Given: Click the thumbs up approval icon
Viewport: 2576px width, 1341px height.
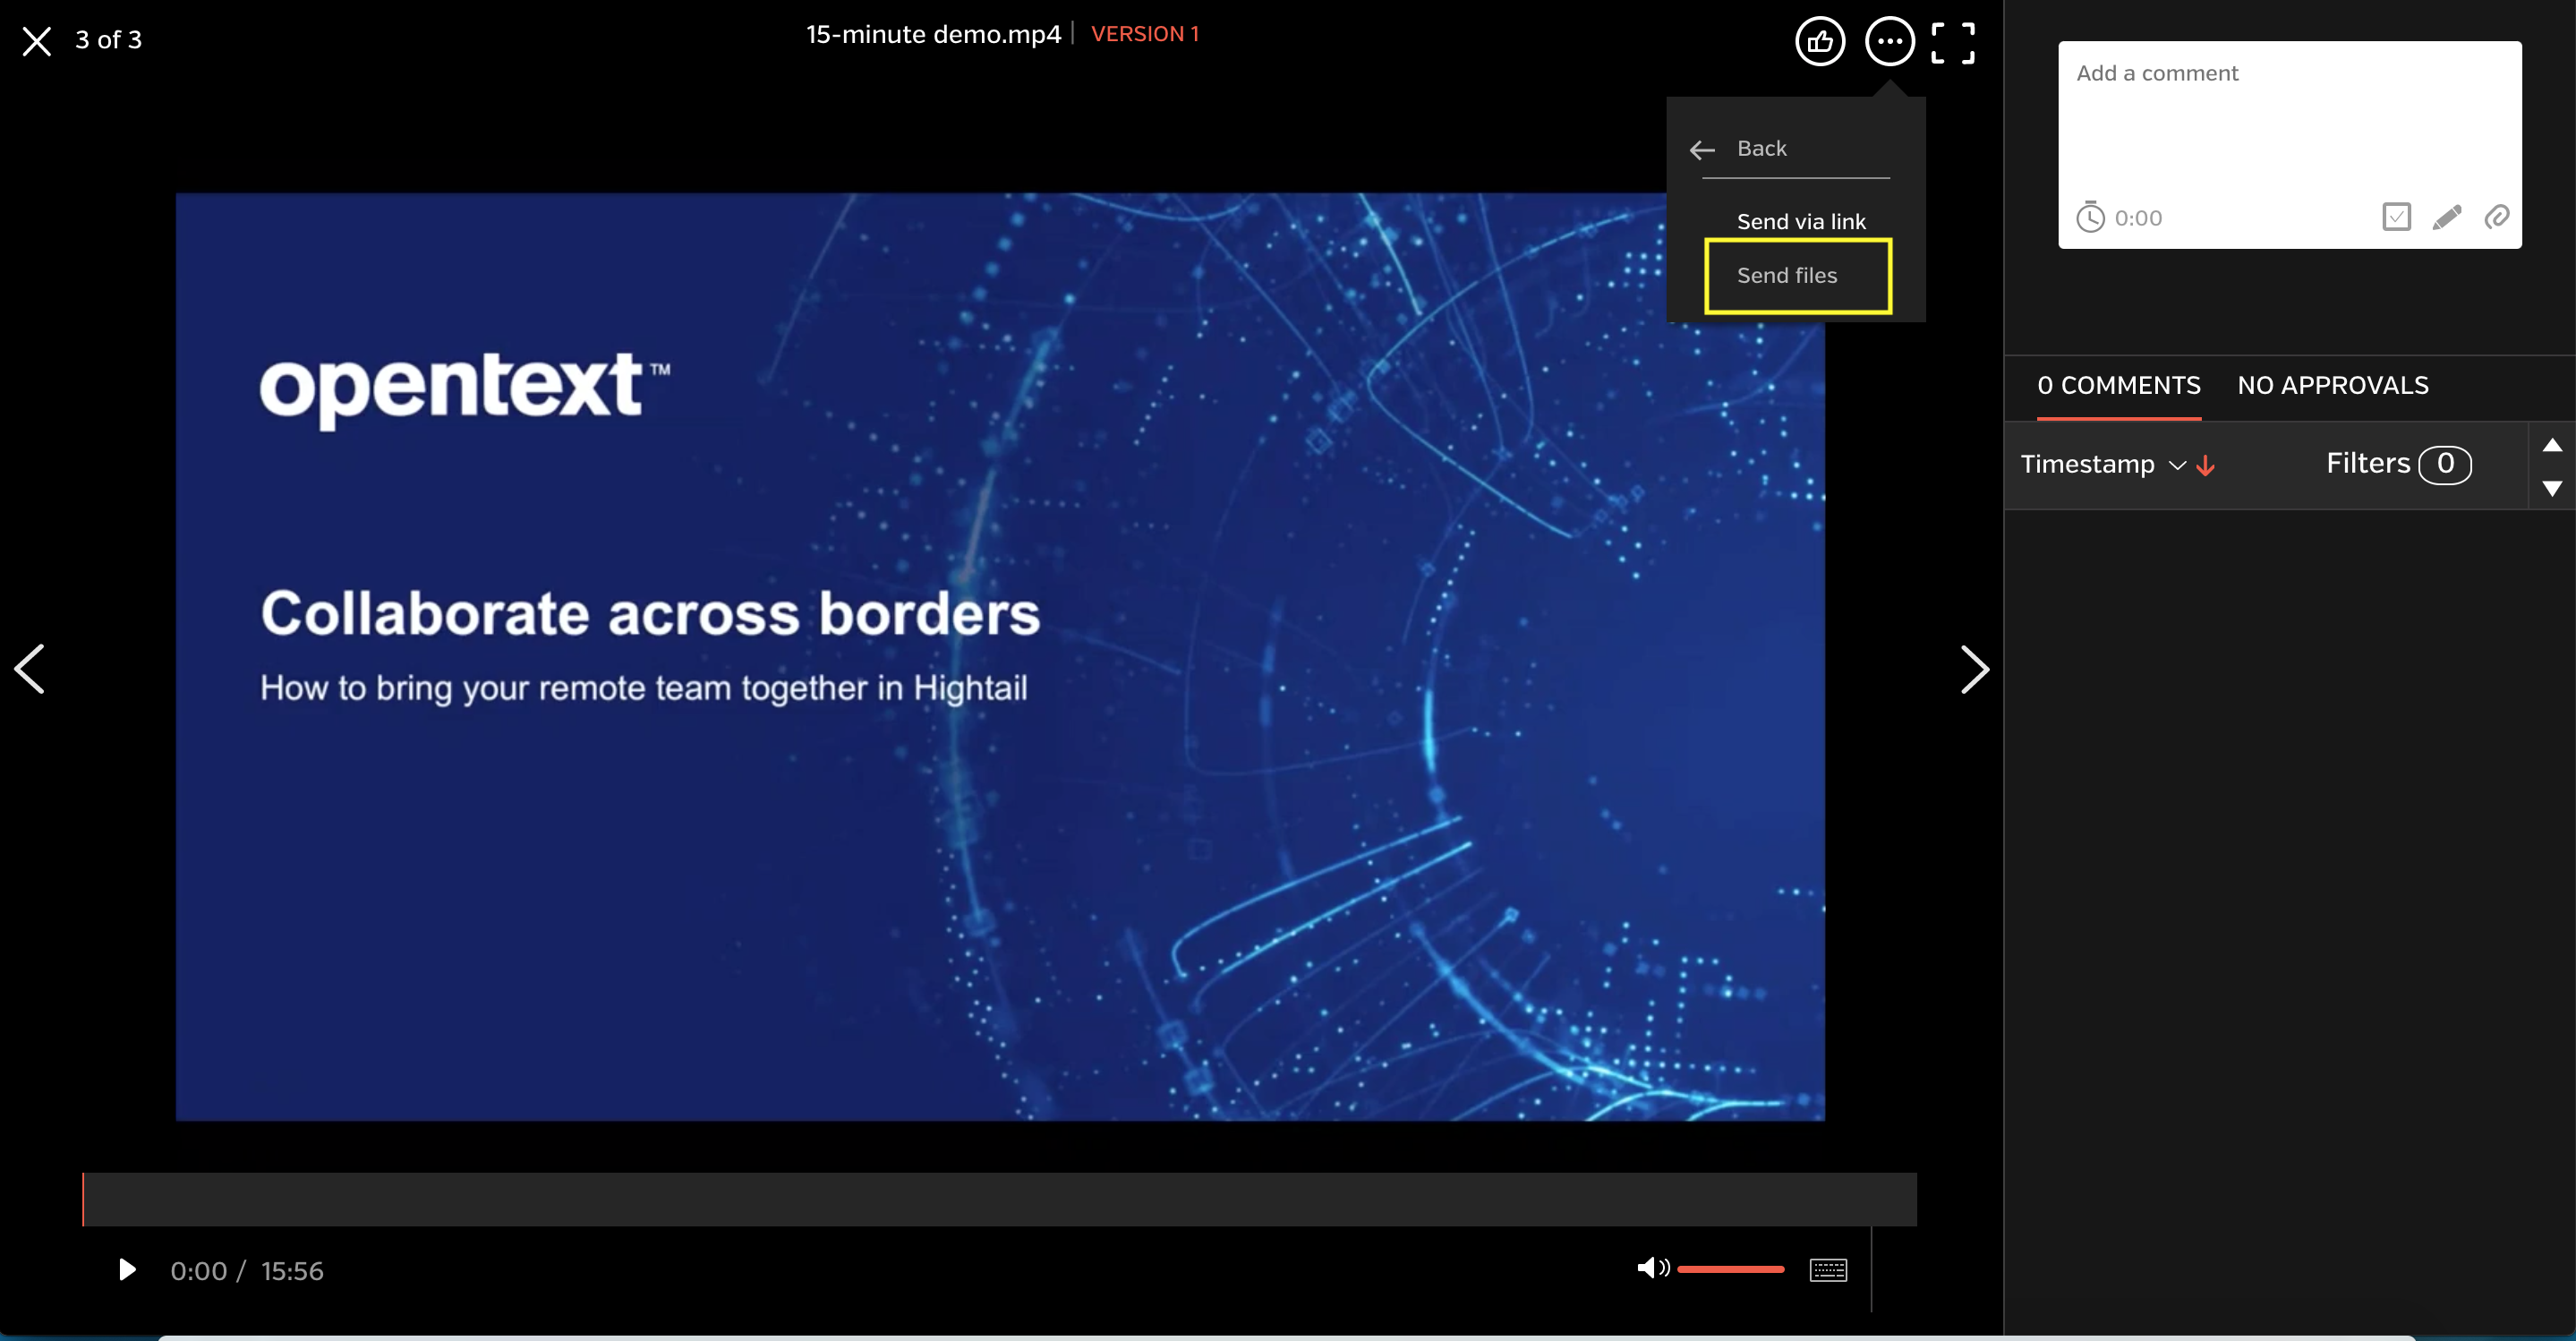Looking at the screenshot, I should click(1818, 39).
